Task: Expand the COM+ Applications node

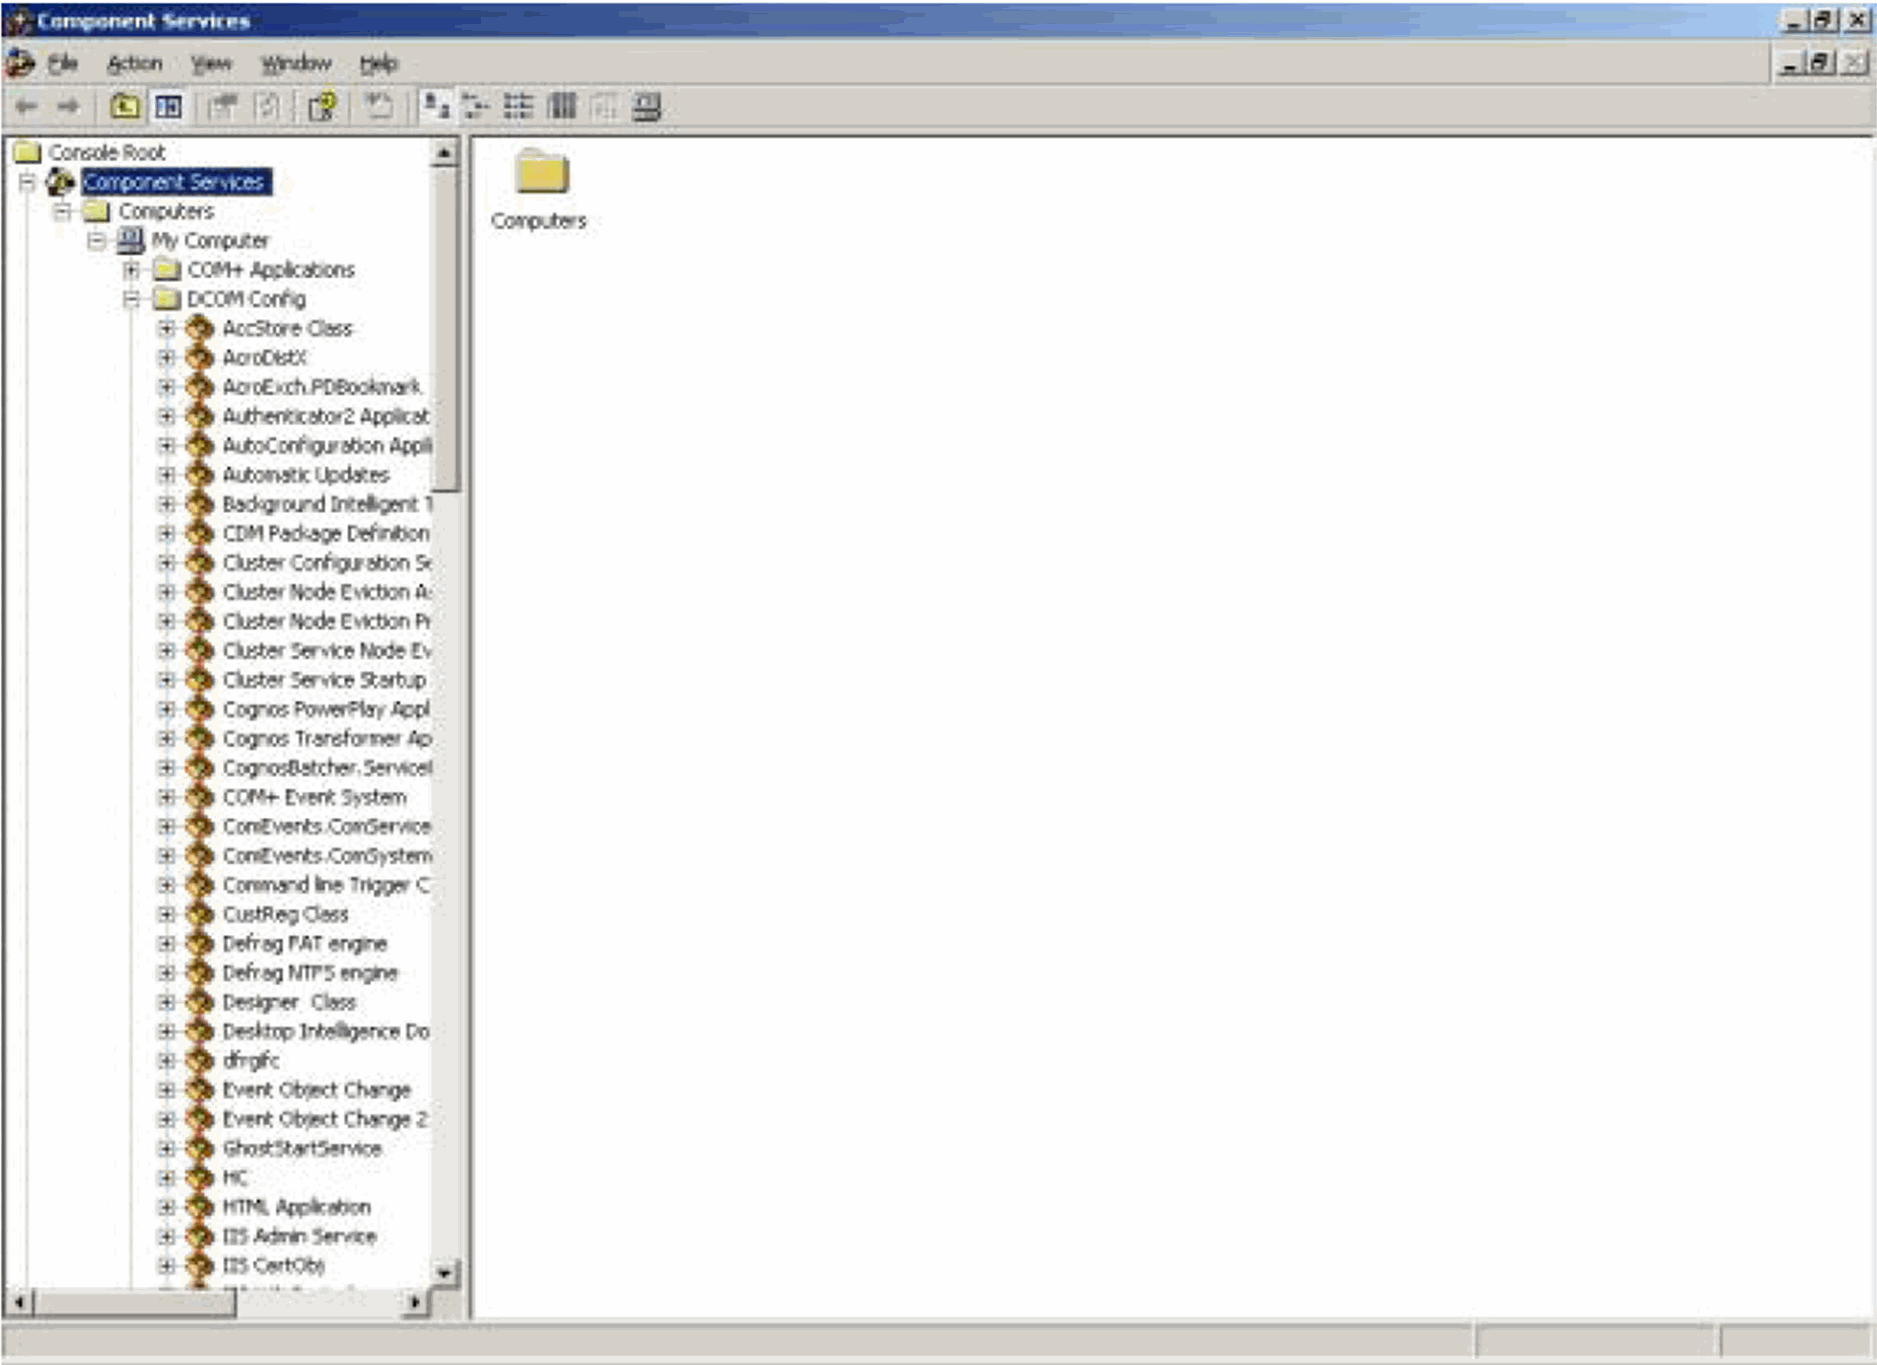Action: (x=131, y=270)
